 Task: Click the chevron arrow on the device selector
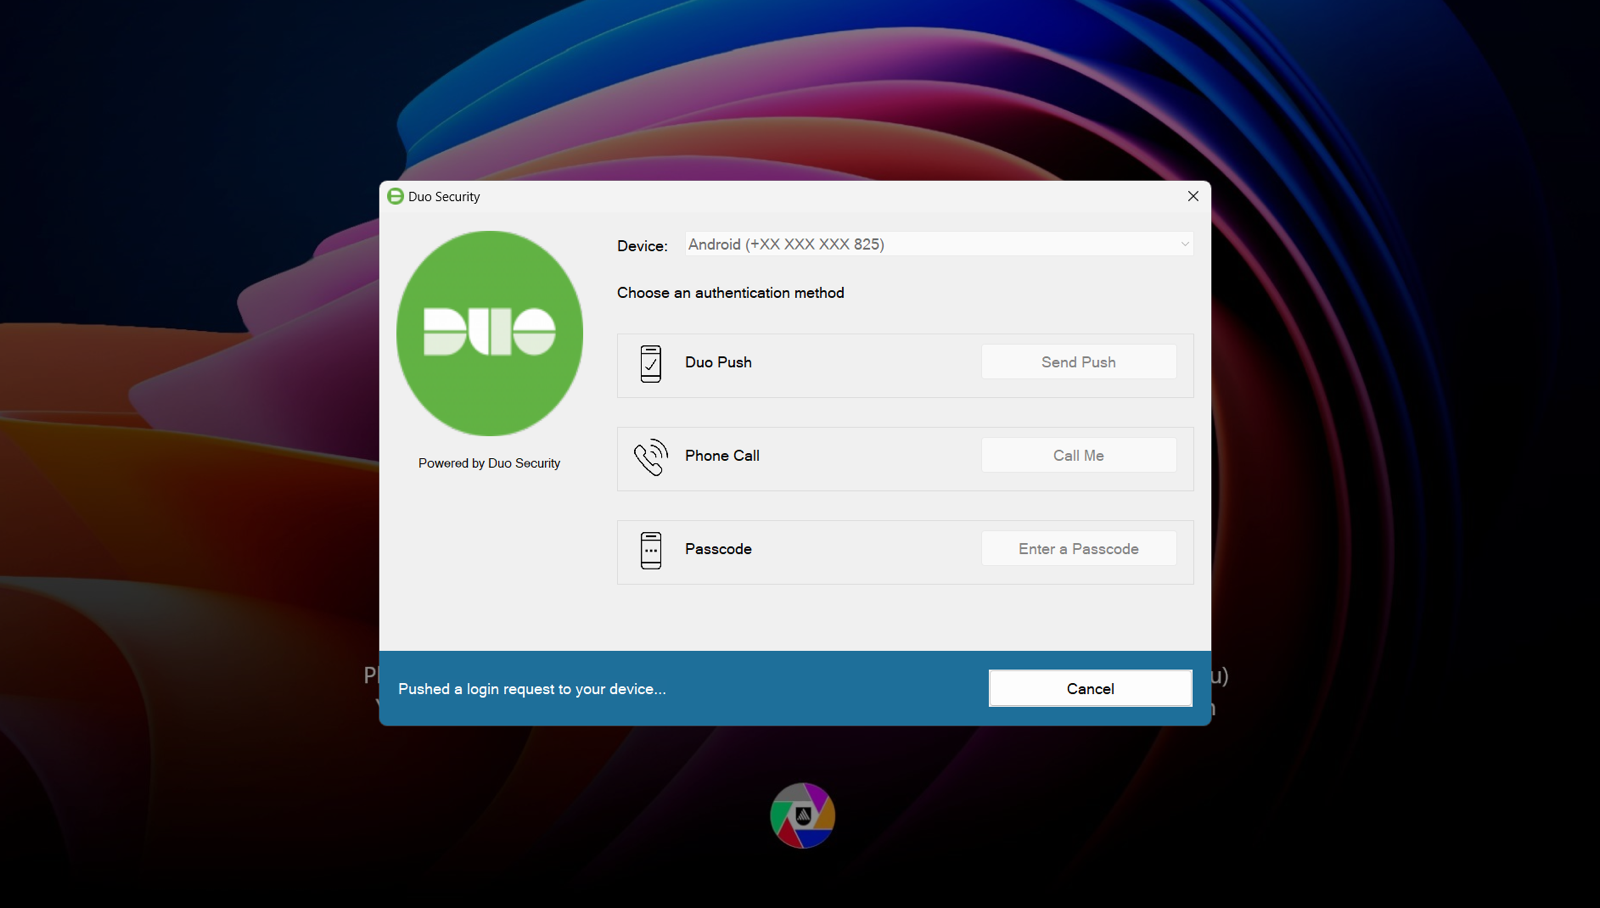1183,243
